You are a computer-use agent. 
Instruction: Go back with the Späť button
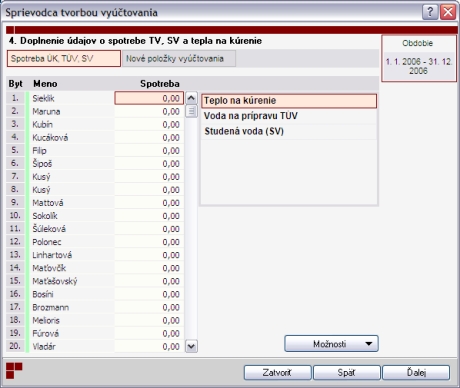point(347,373)
